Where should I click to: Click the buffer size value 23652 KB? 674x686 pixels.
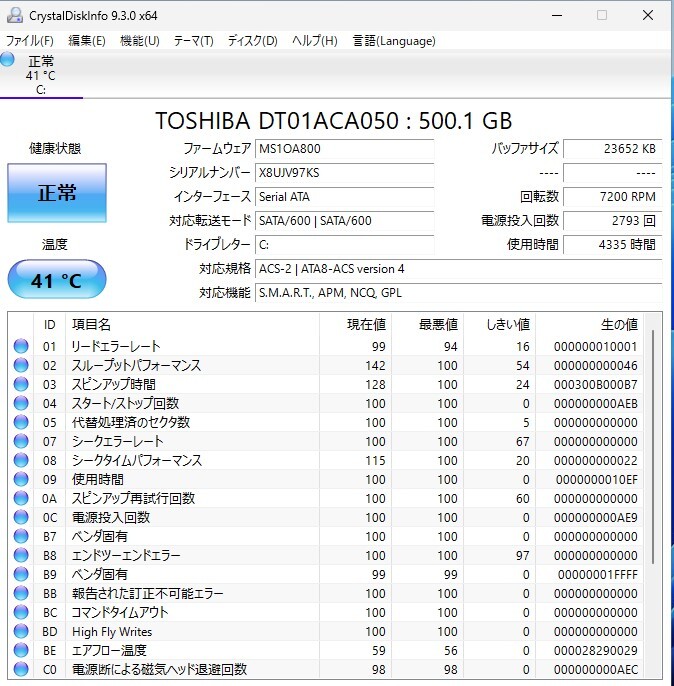(x=613, y=149)
